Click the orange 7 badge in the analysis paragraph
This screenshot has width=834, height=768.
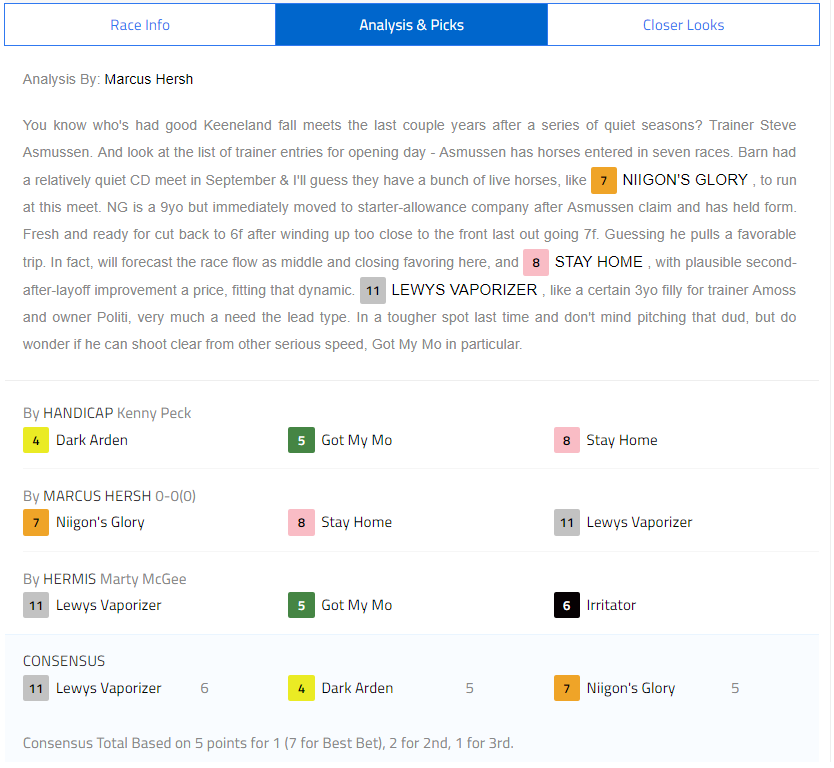tap(604, 180)
